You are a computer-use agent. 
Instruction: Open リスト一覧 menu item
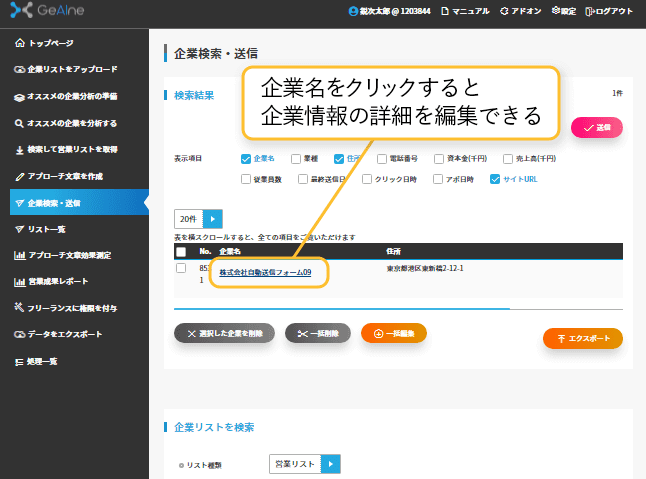click(x=46, y=229)
